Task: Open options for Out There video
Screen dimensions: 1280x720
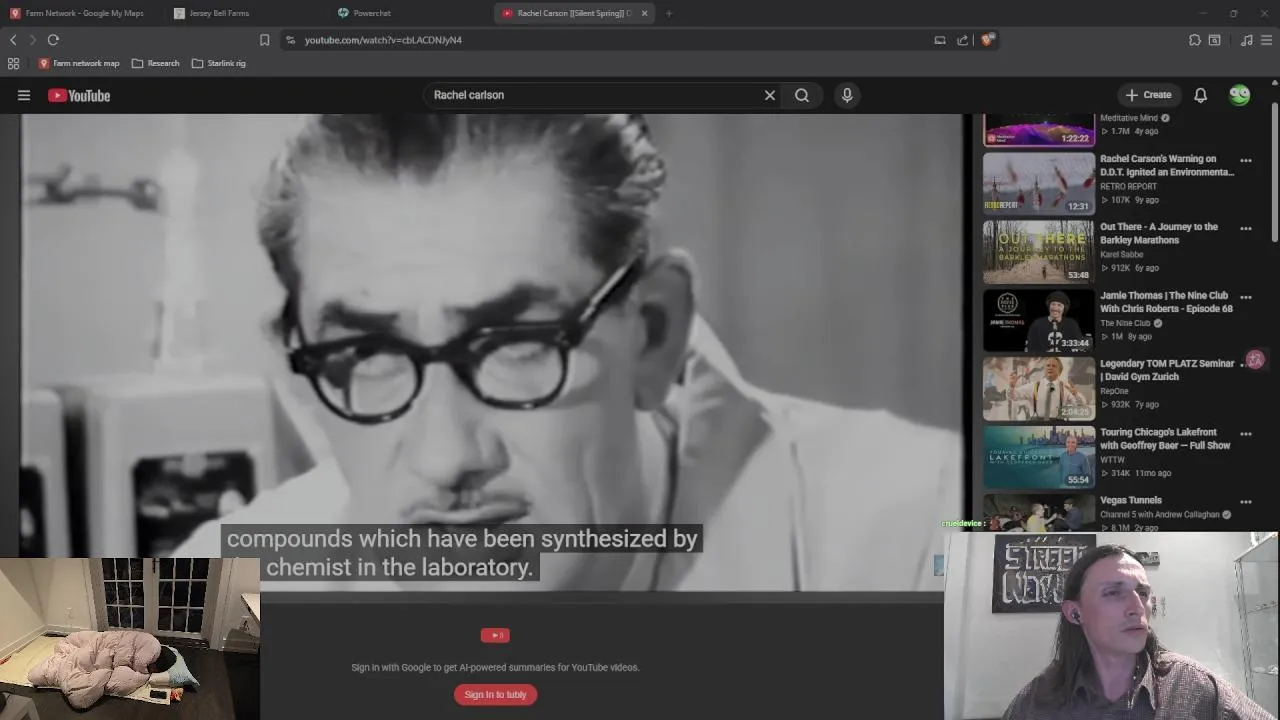Action: coord(1246,229)
